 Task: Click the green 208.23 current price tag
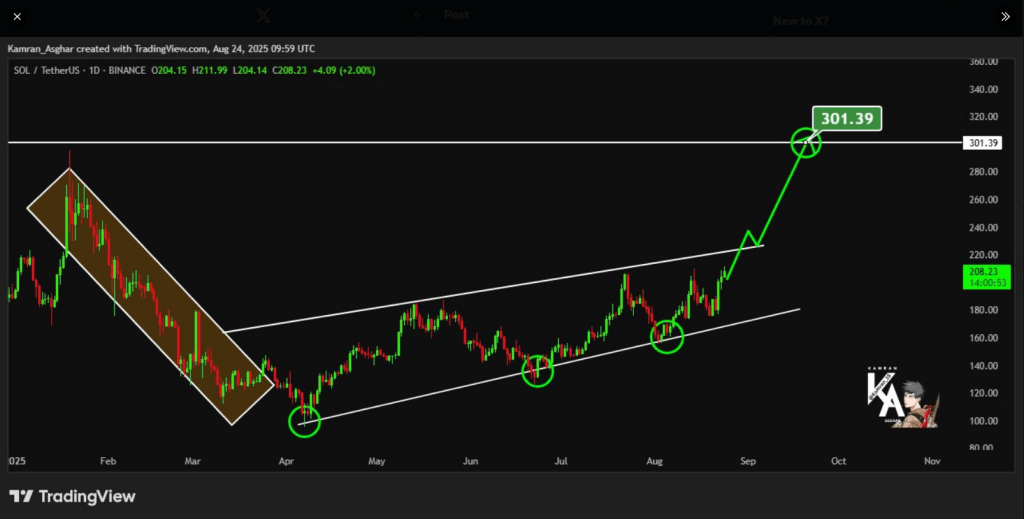(x=983, y=276)
